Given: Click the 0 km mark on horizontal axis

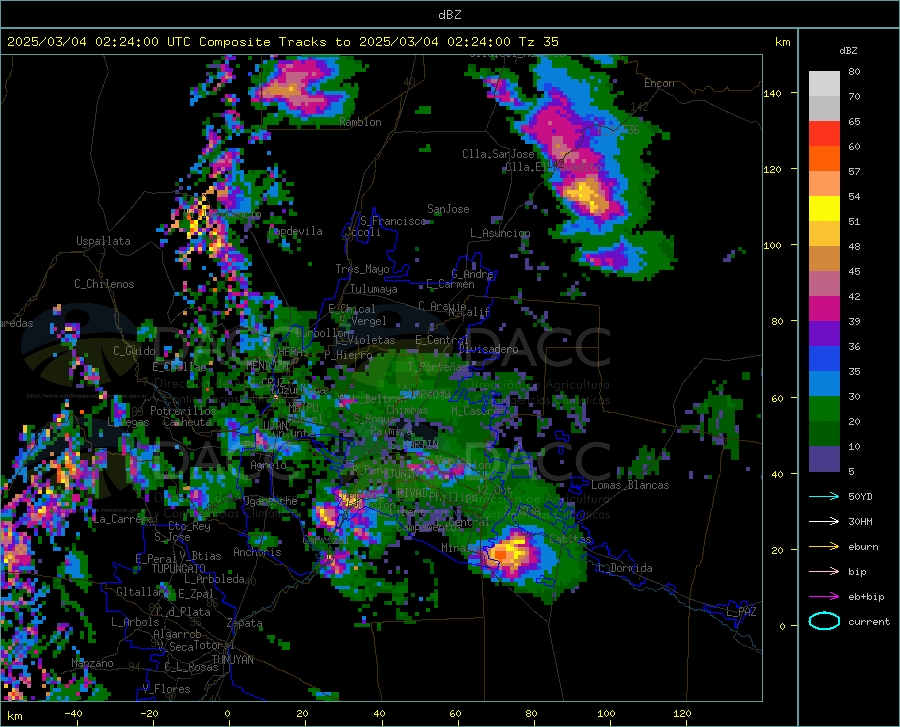Looking at the screenshot, I should (228, 713).
